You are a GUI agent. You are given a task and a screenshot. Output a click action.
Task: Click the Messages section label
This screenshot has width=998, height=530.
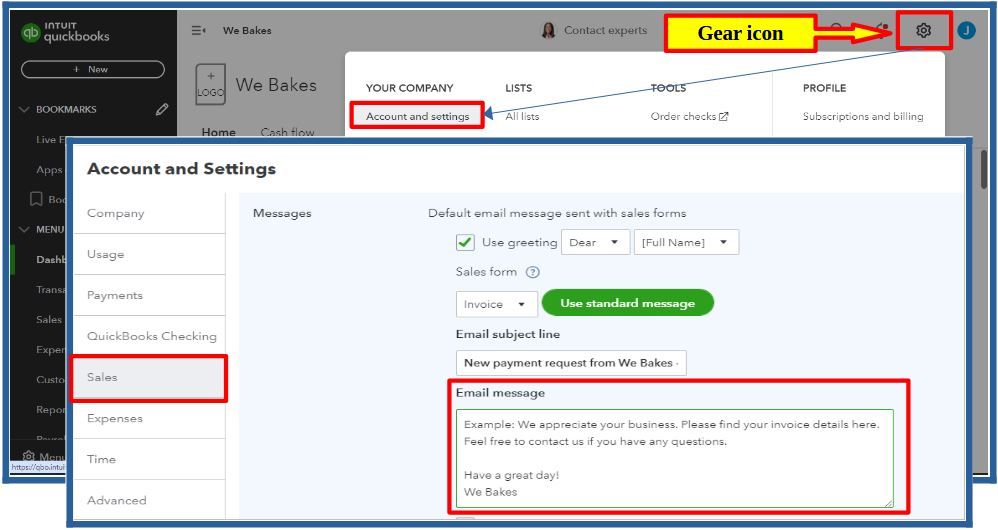(x=282, y=213)
